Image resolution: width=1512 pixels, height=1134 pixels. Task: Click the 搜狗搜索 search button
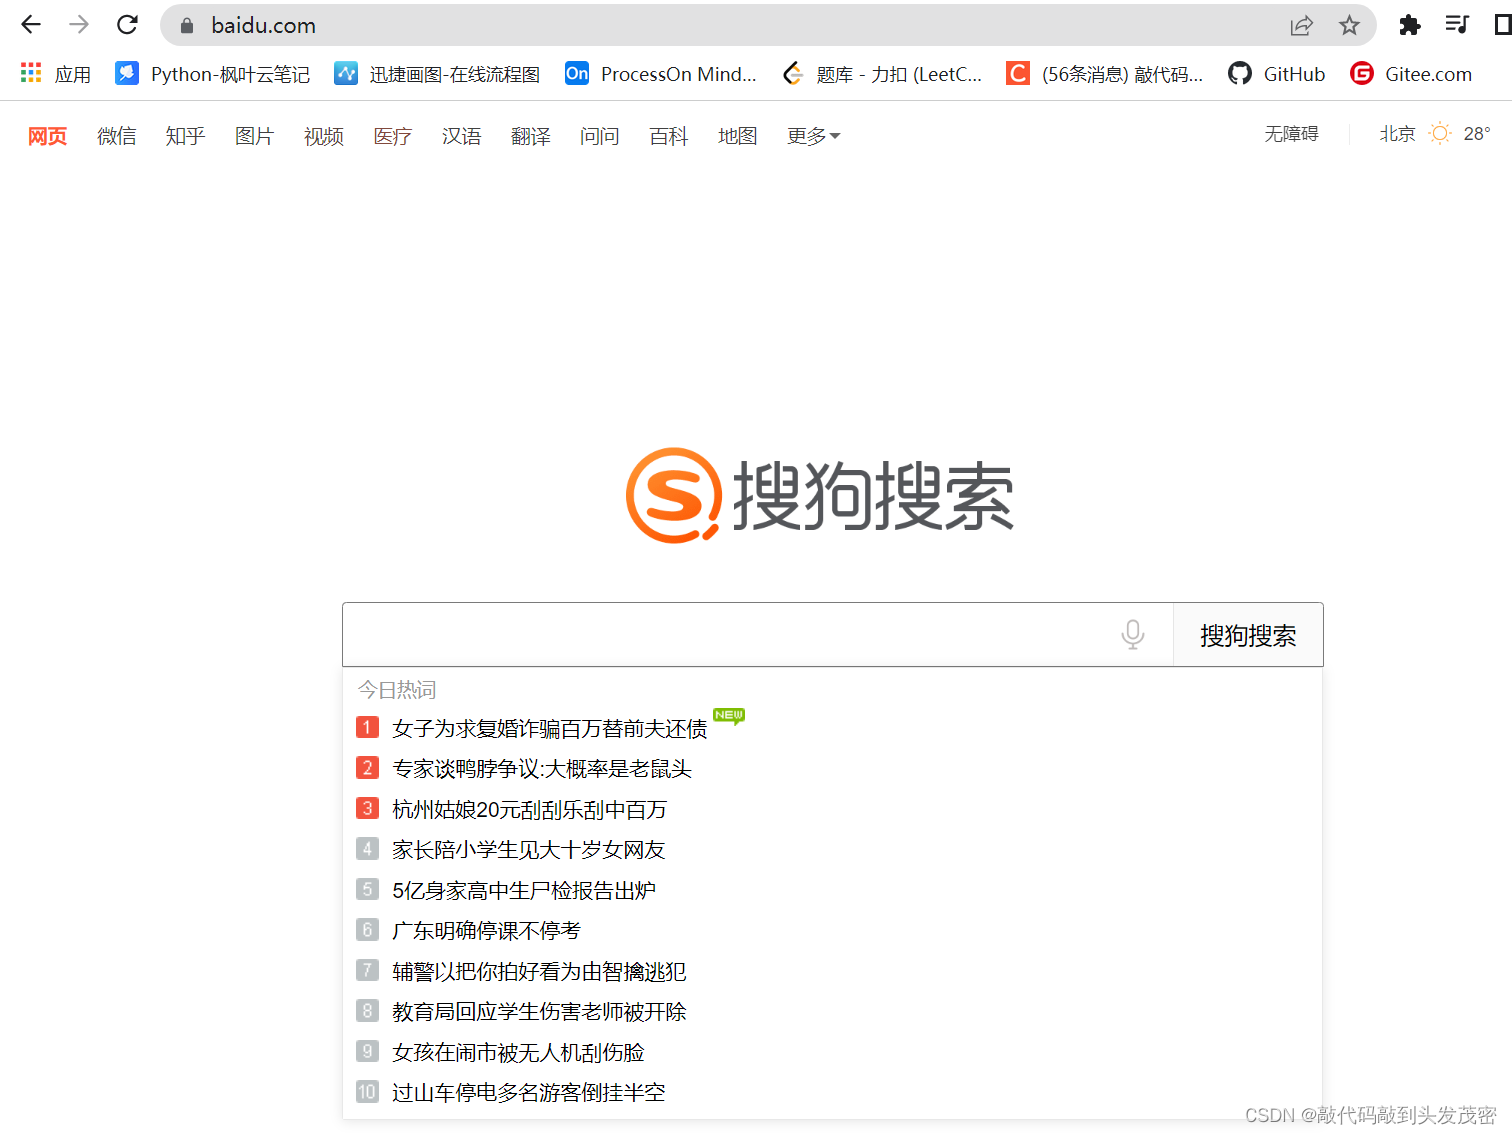pyautogui.click(x=1248, y=635)
